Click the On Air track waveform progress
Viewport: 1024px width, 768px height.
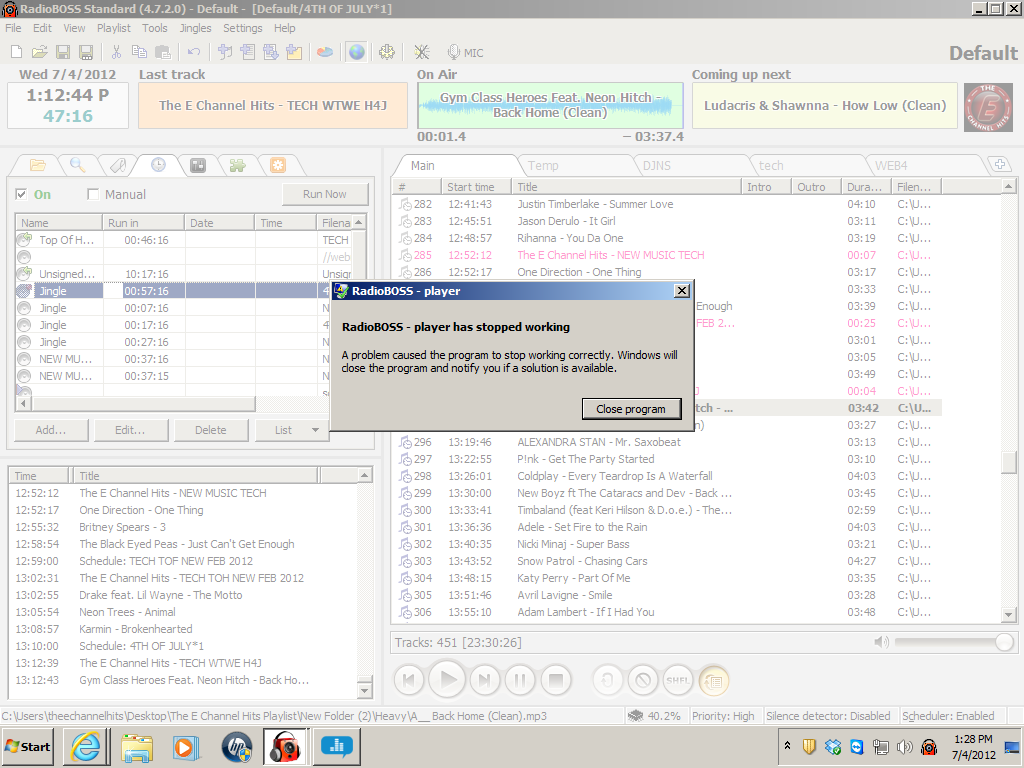[x=550, y=105]
